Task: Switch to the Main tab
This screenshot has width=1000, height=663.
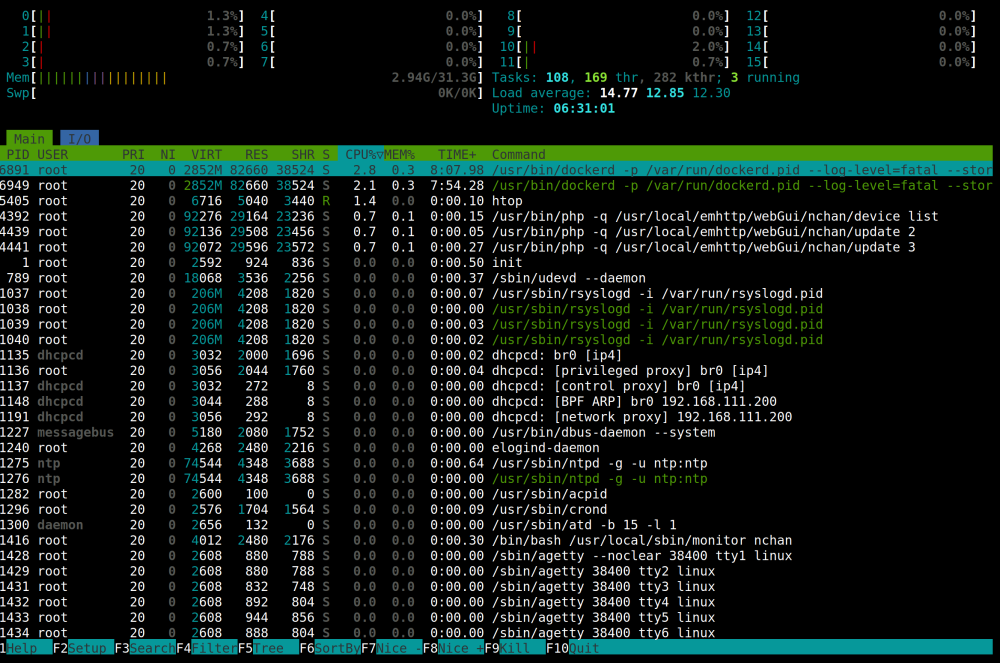Action: pyautogui.click(x=29, y=138)
